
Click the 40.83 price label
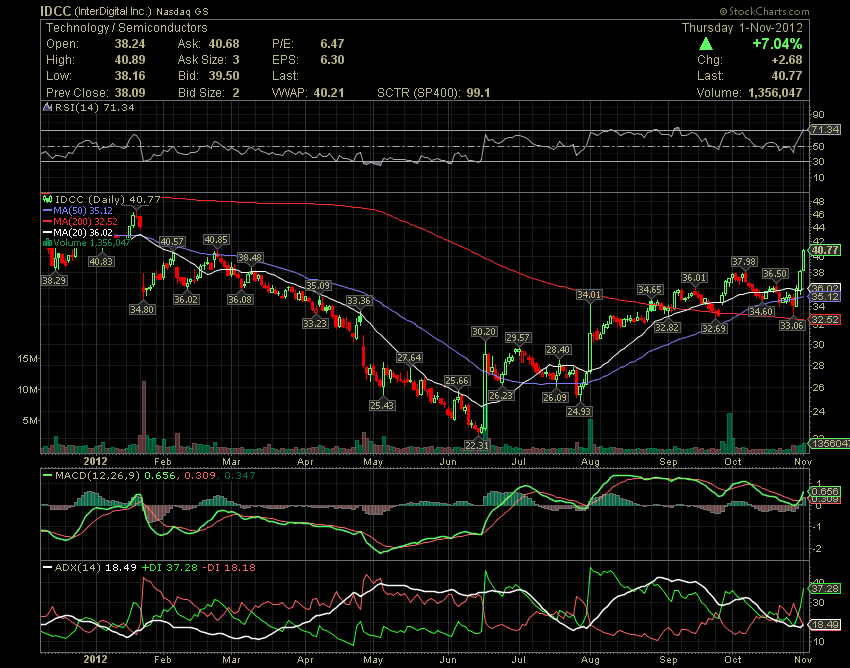tap(101, 261)
